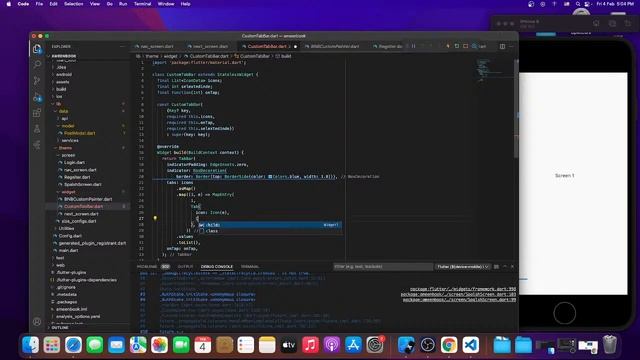Click the green restart debug icon

[457, 46]
